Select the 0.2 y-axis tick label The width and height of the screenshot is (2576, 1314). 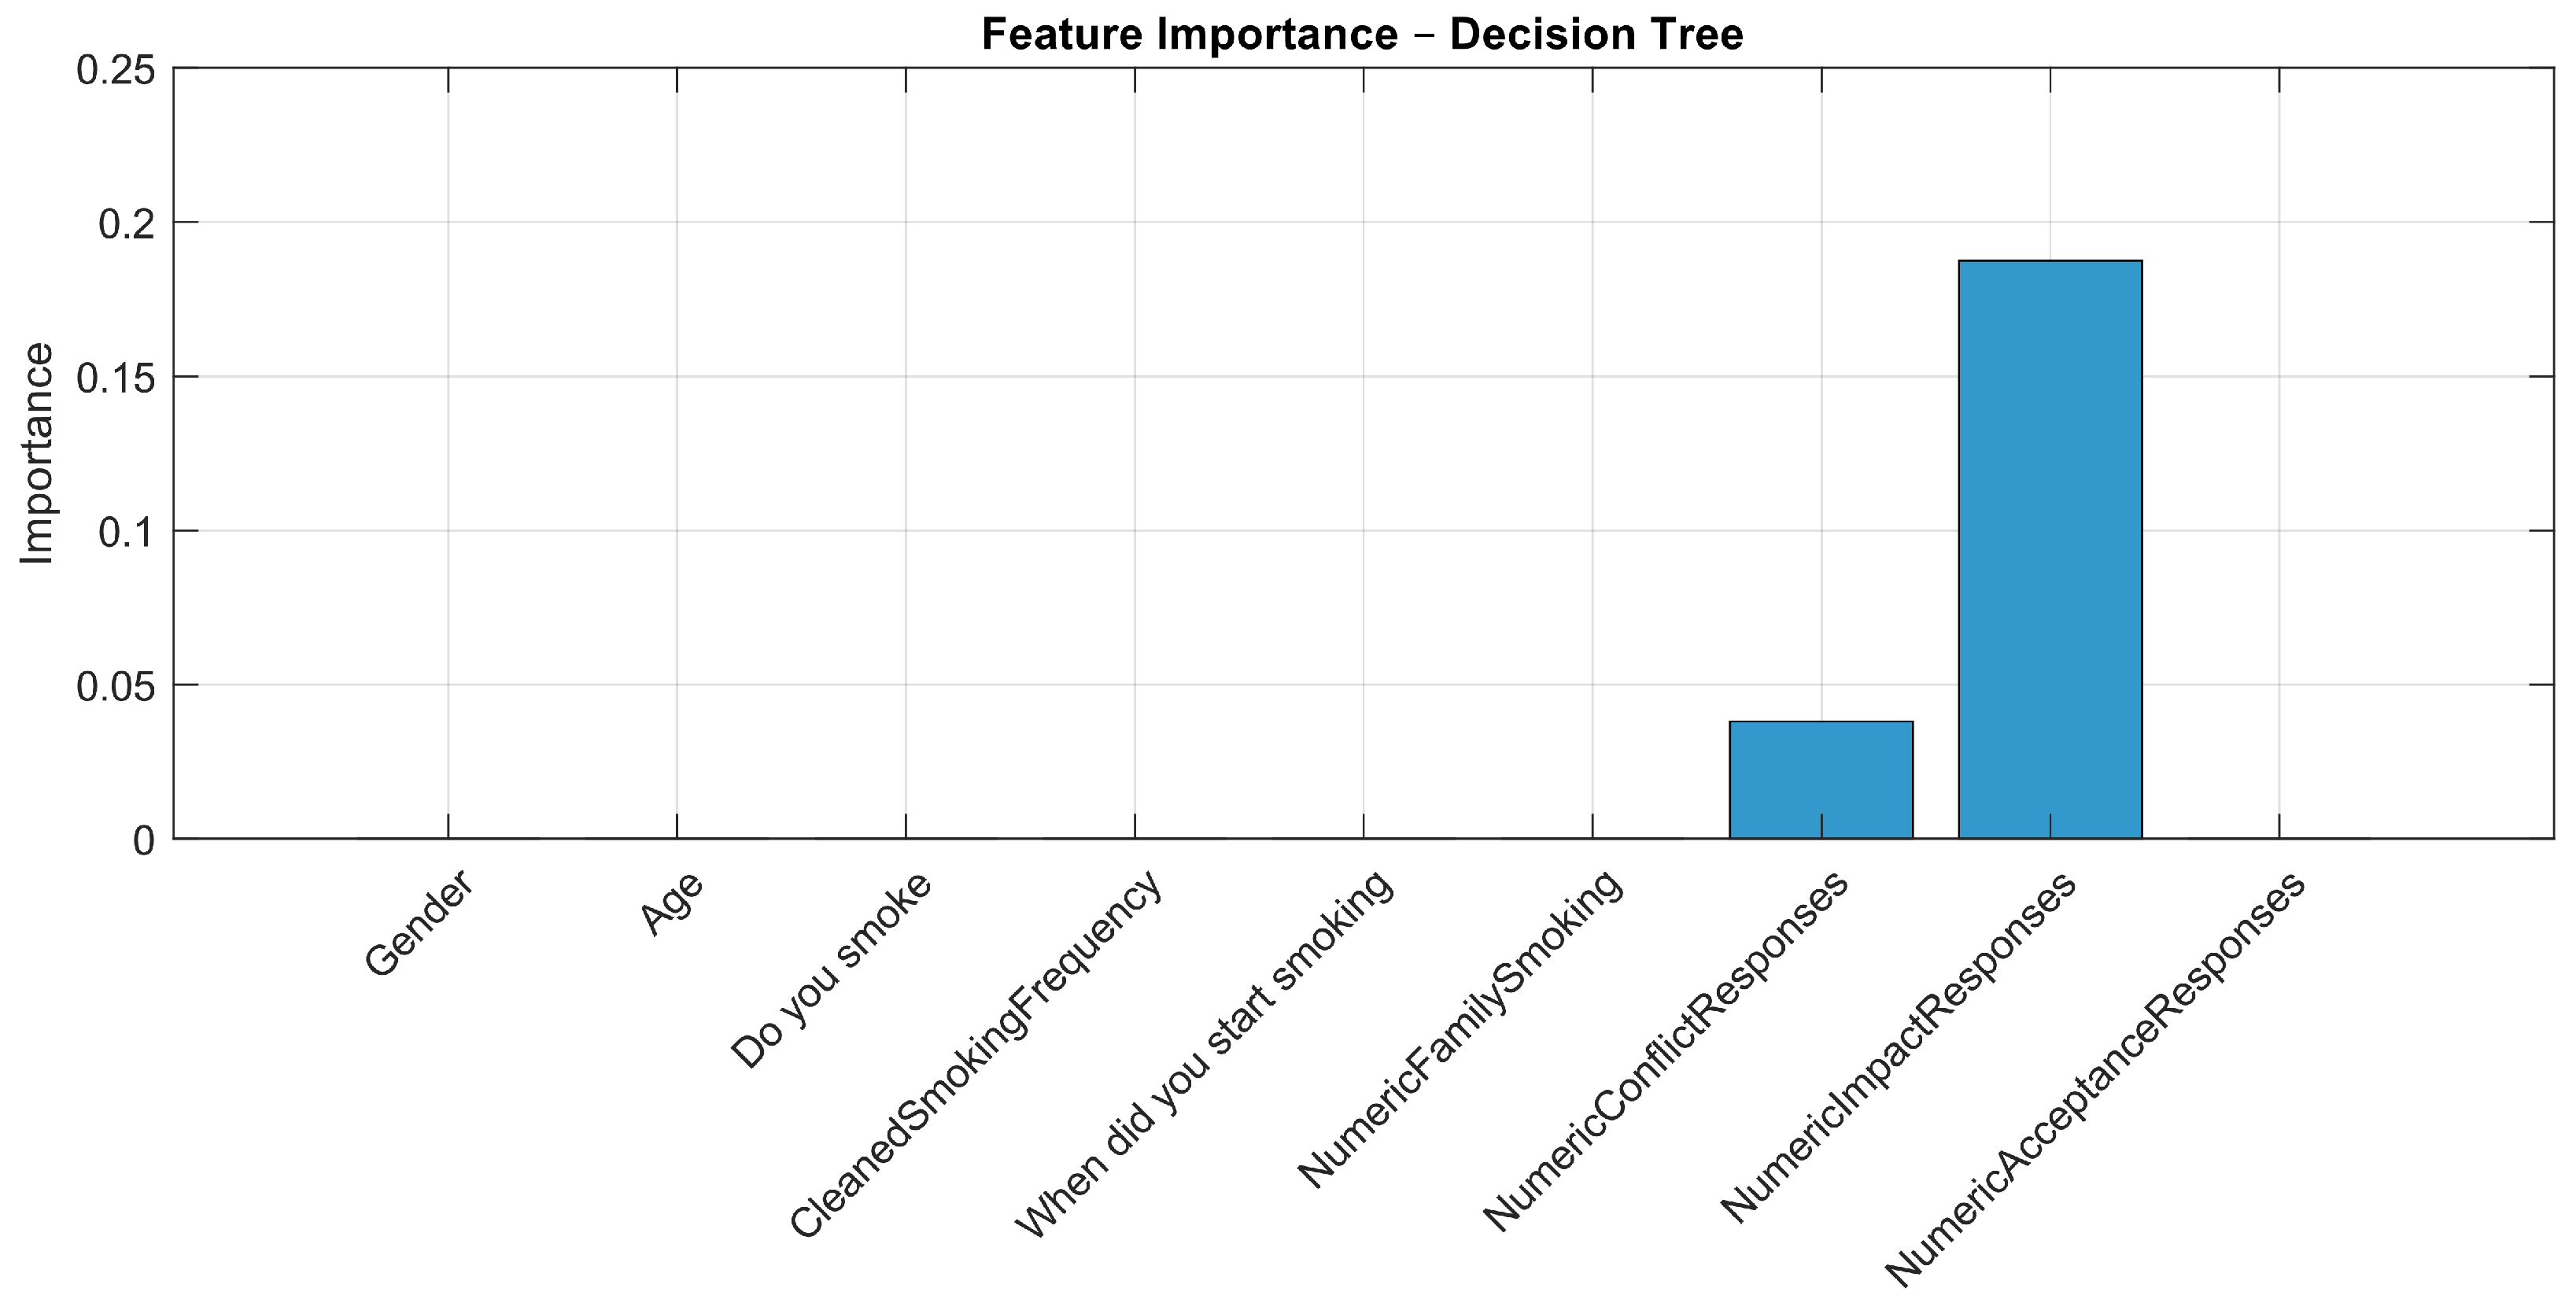(x=127, y=224)
